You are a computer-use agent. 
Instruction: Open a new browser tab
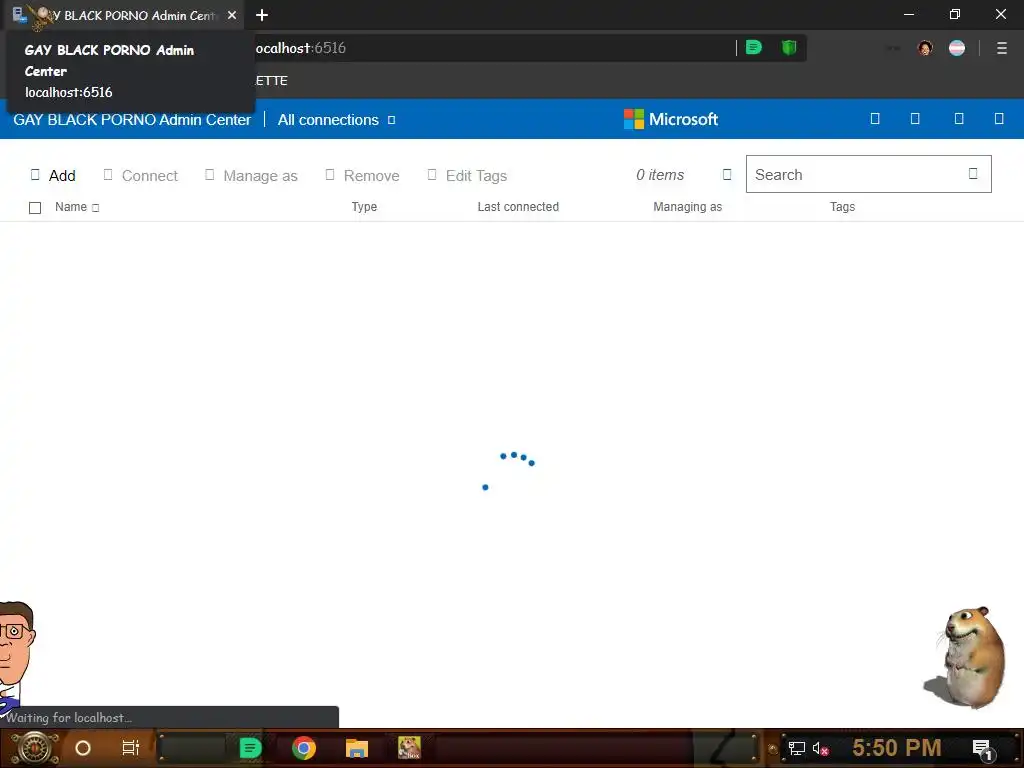pos(262,15)
